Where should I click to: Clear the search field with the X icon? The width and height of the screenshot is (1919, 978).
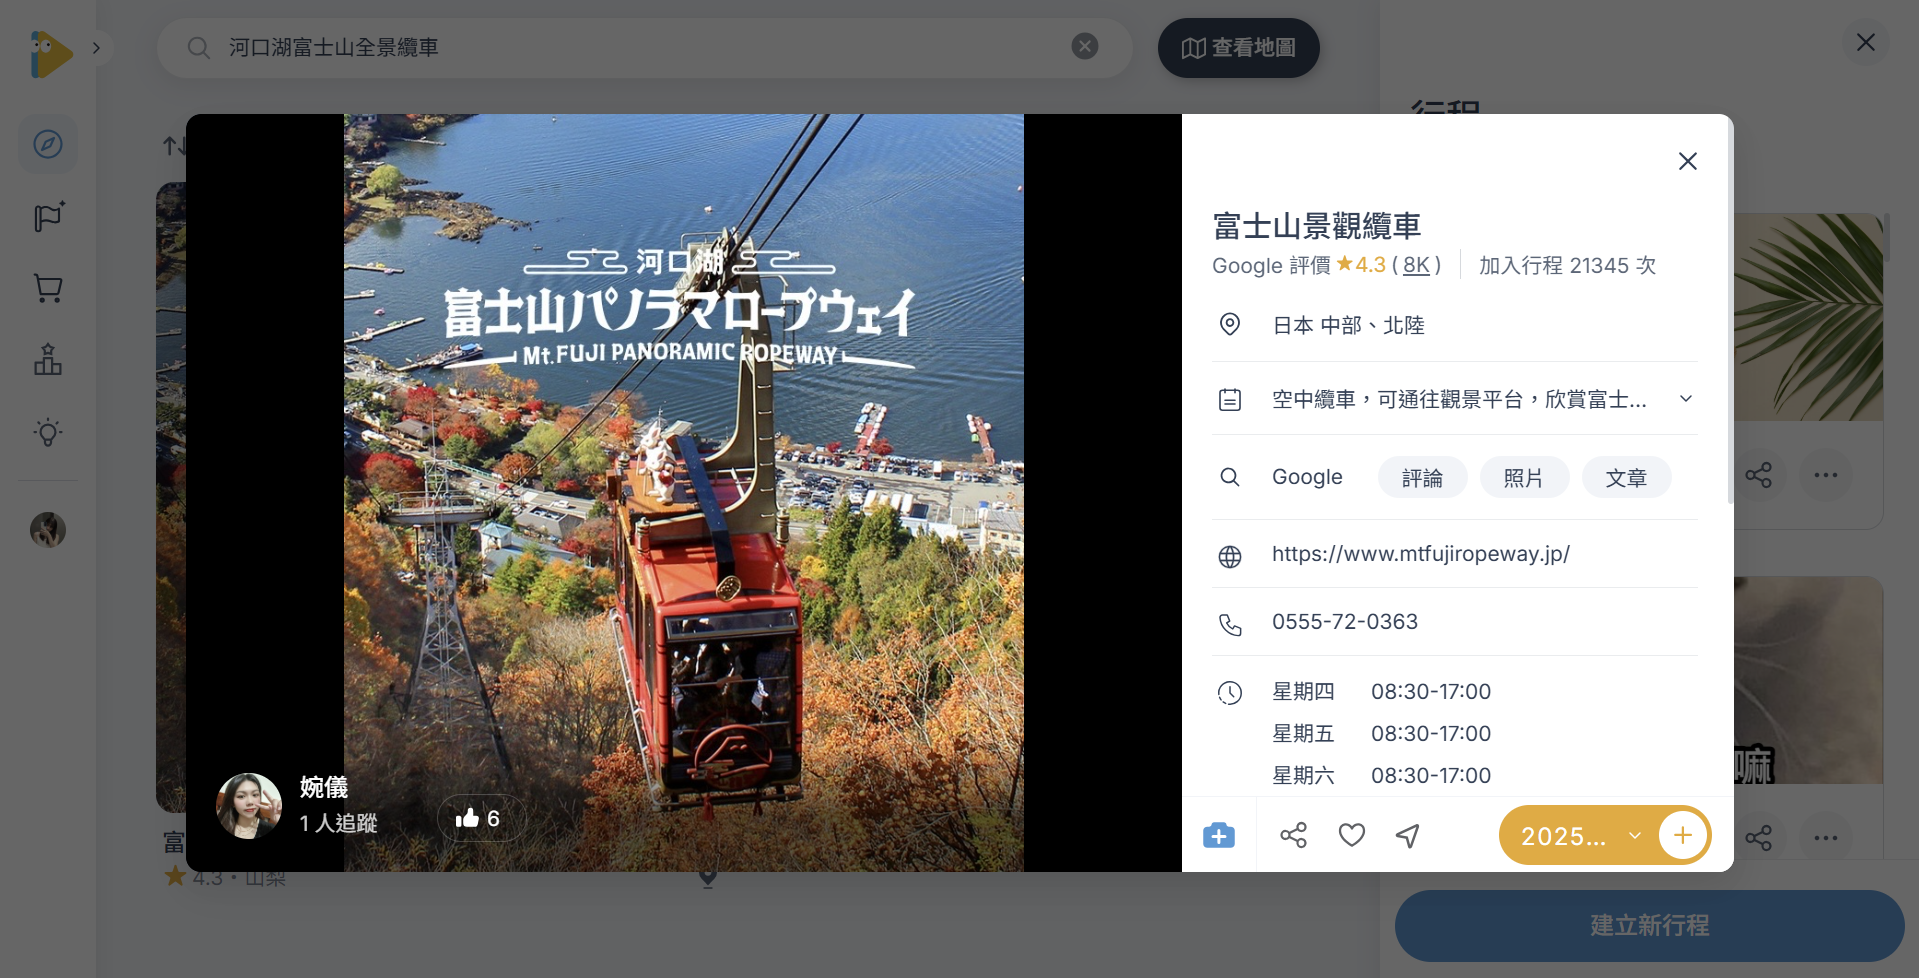(x=1085, y=46)
